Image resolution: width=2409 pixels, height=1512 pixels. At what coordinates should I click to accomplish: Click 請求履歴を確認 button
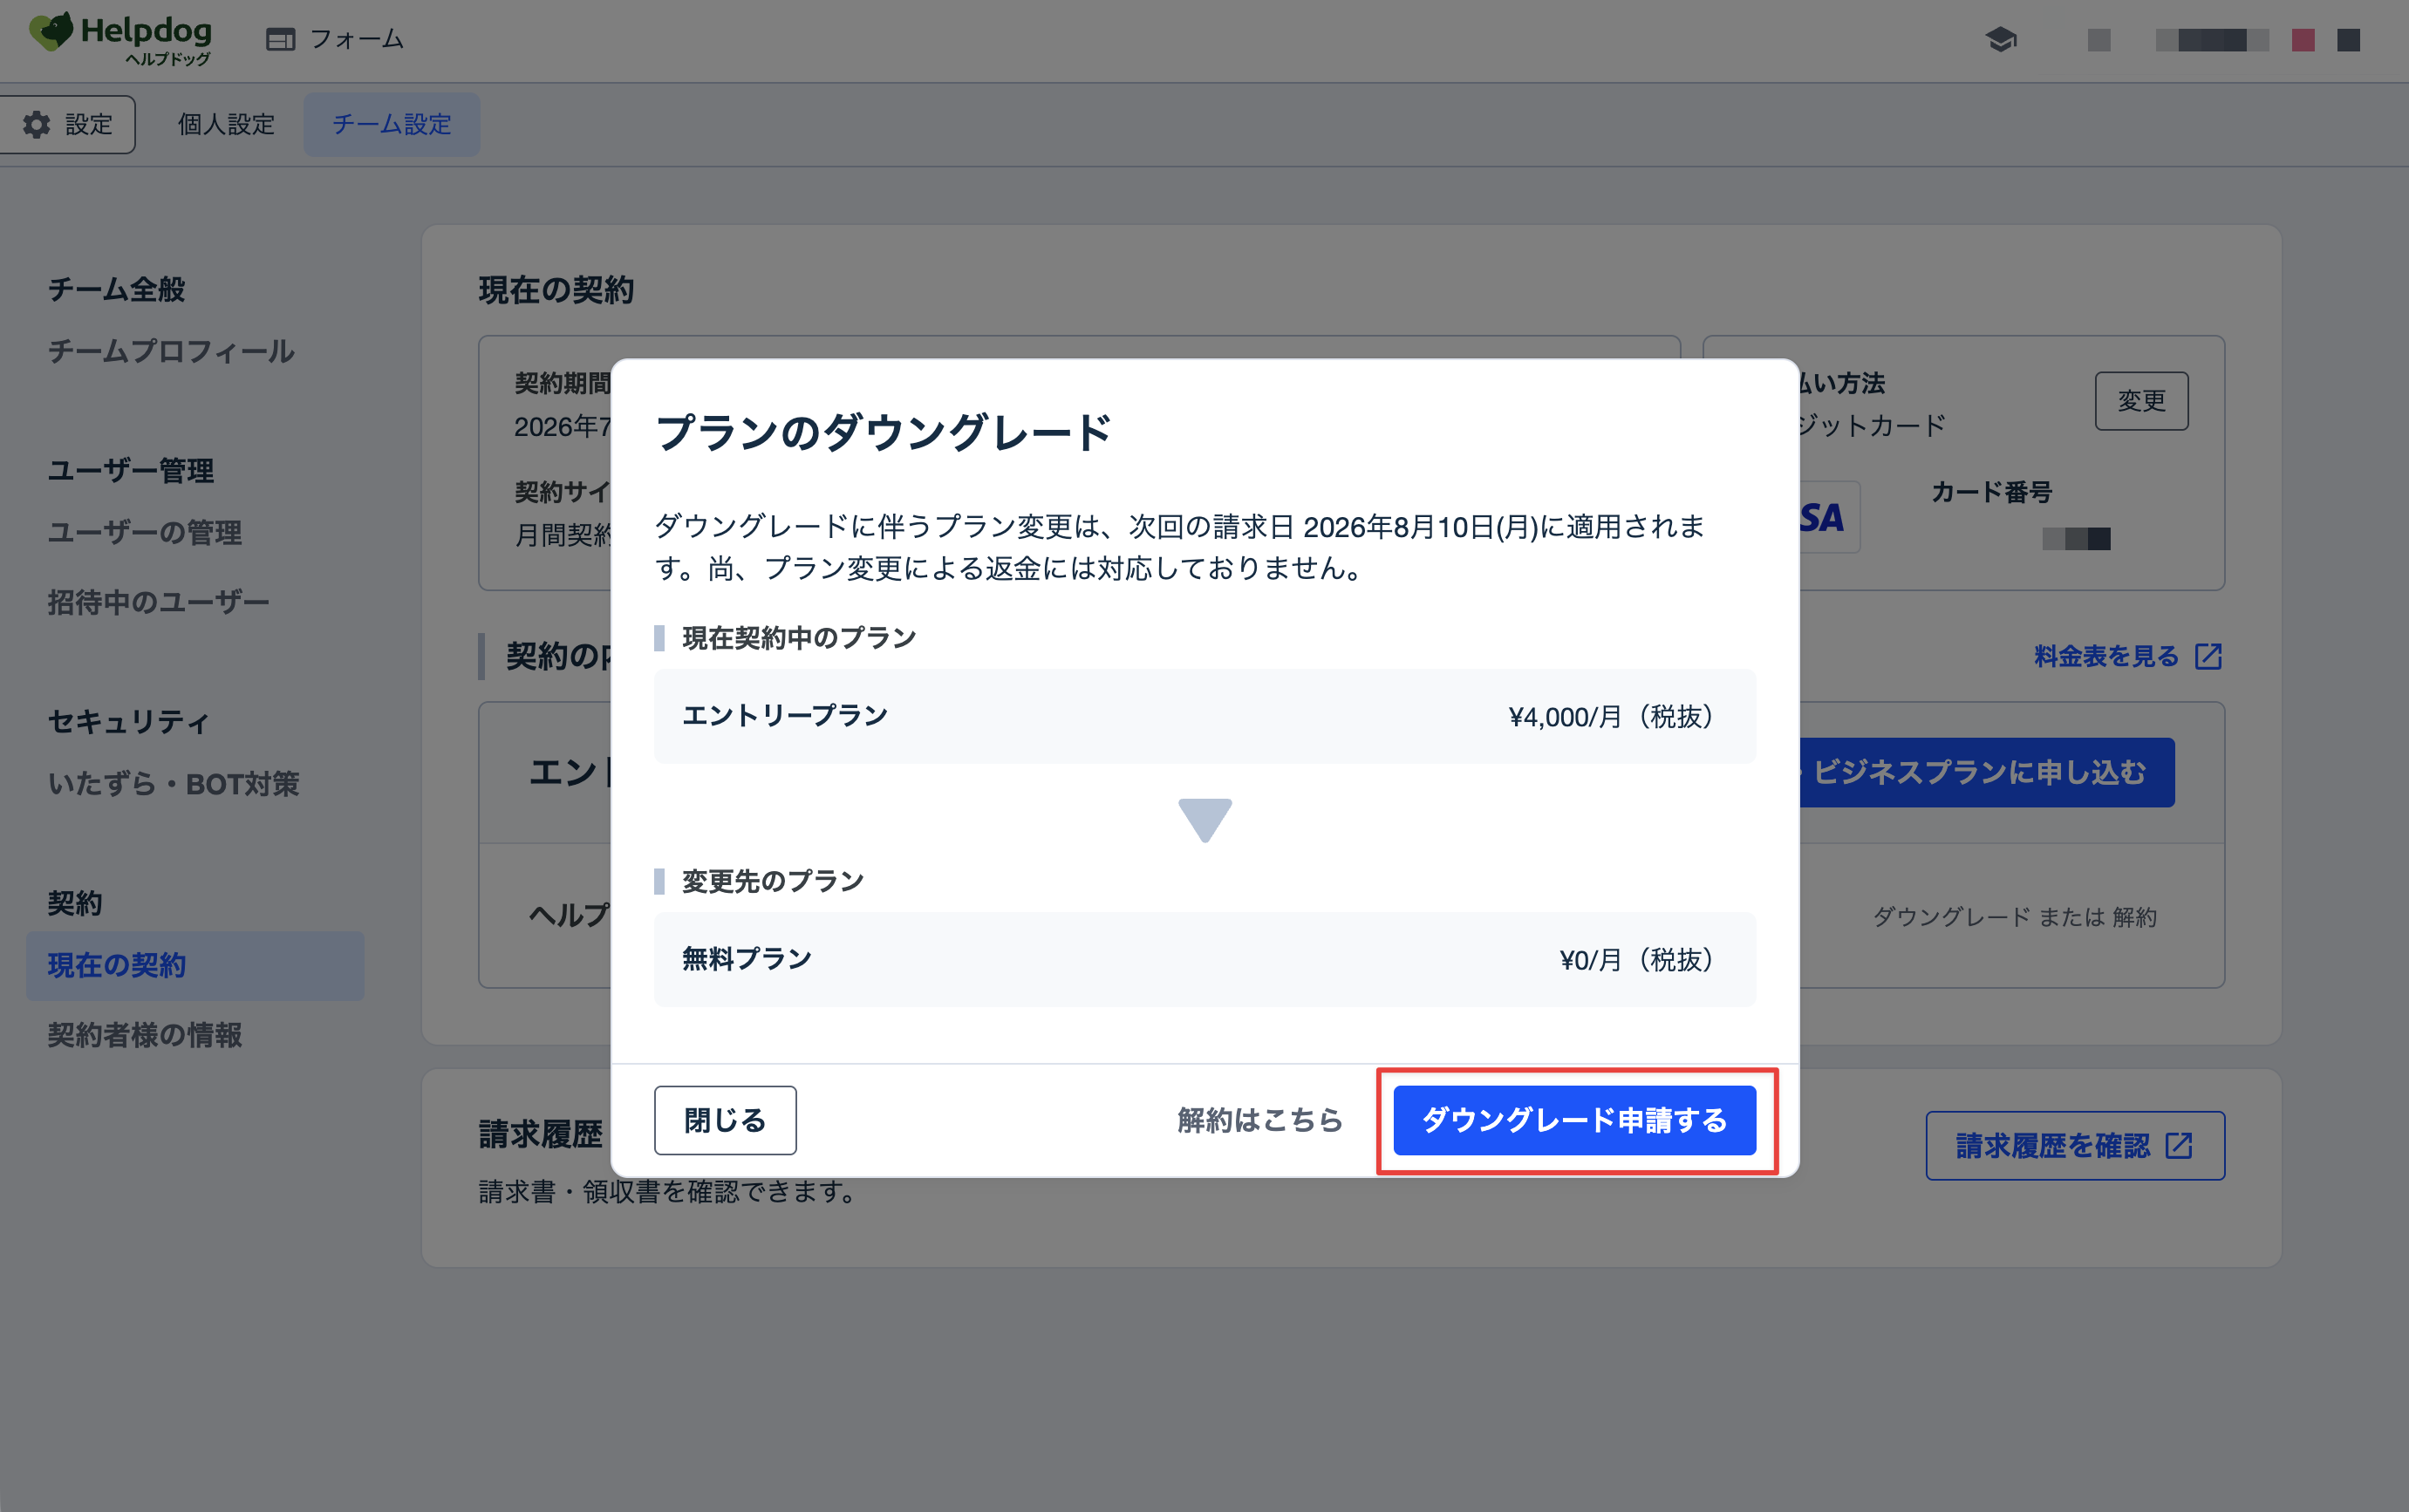(2075, 1146)
